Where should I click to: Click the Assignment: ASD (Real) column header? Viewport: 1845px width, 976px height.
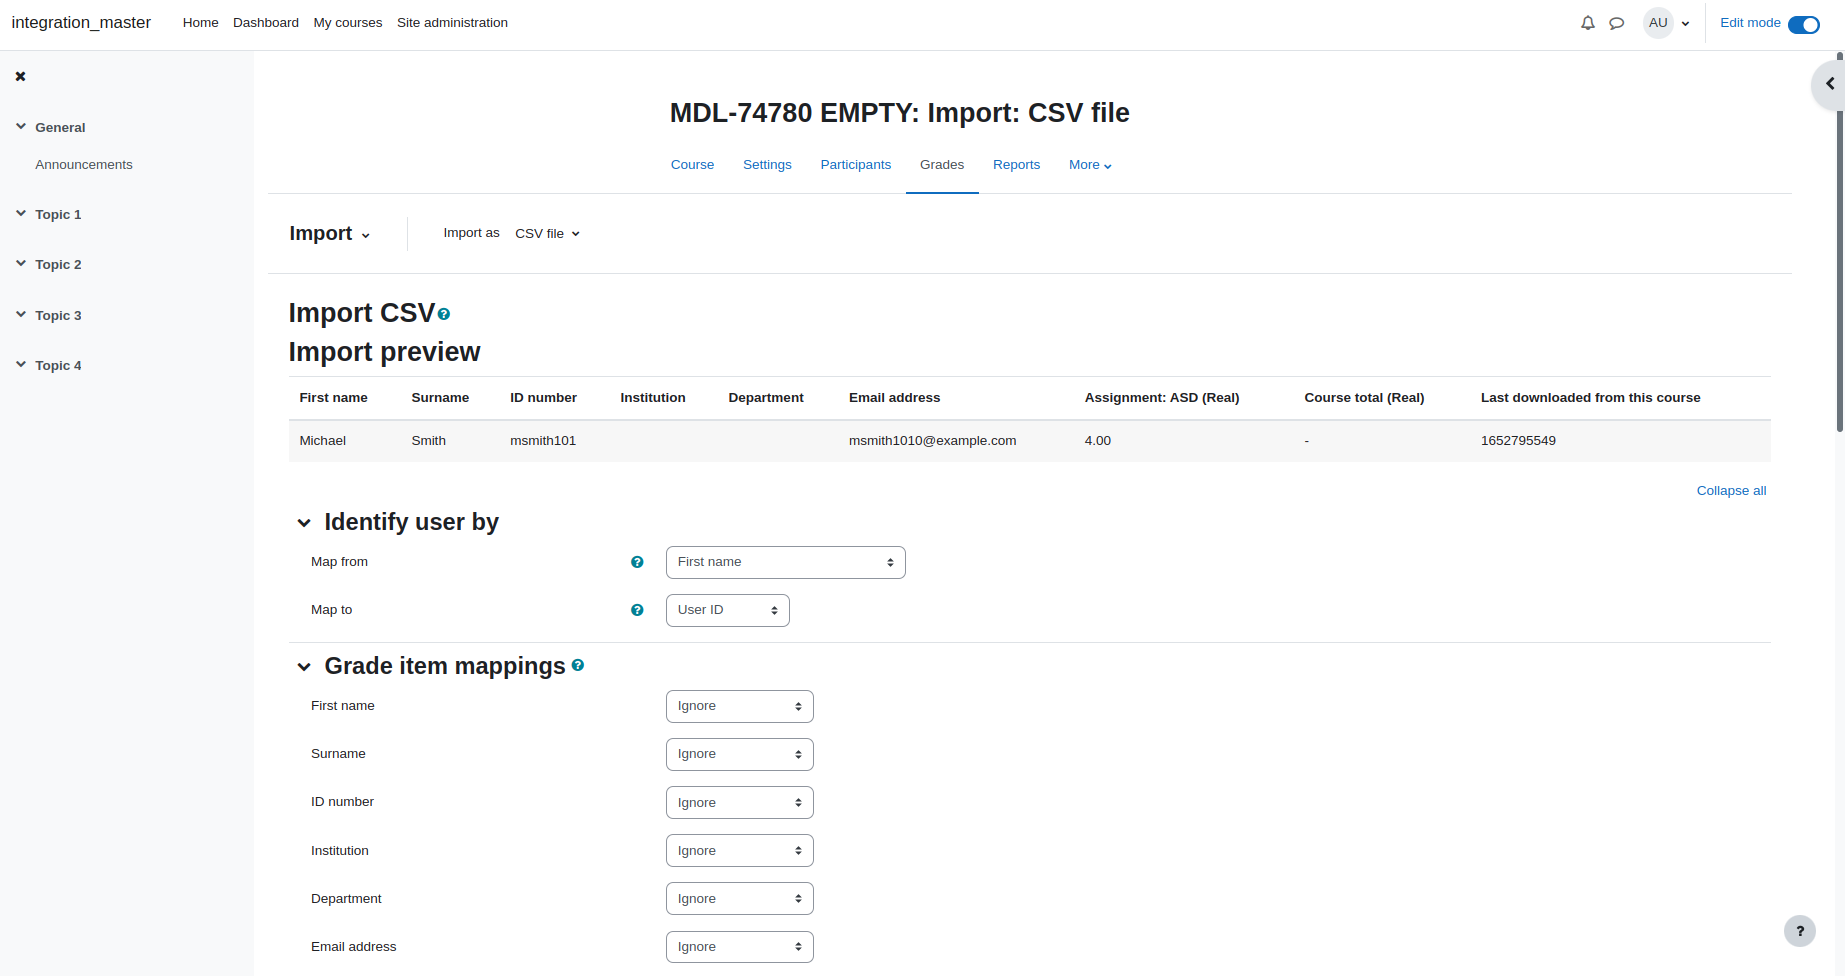pyautogui.click(x=1162, y=398)
